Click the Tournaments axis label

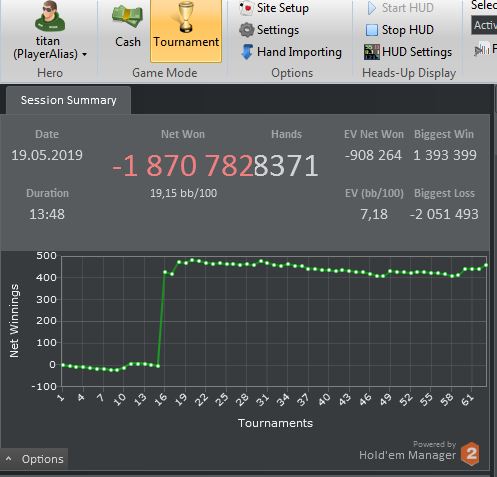tap(275, 423)
